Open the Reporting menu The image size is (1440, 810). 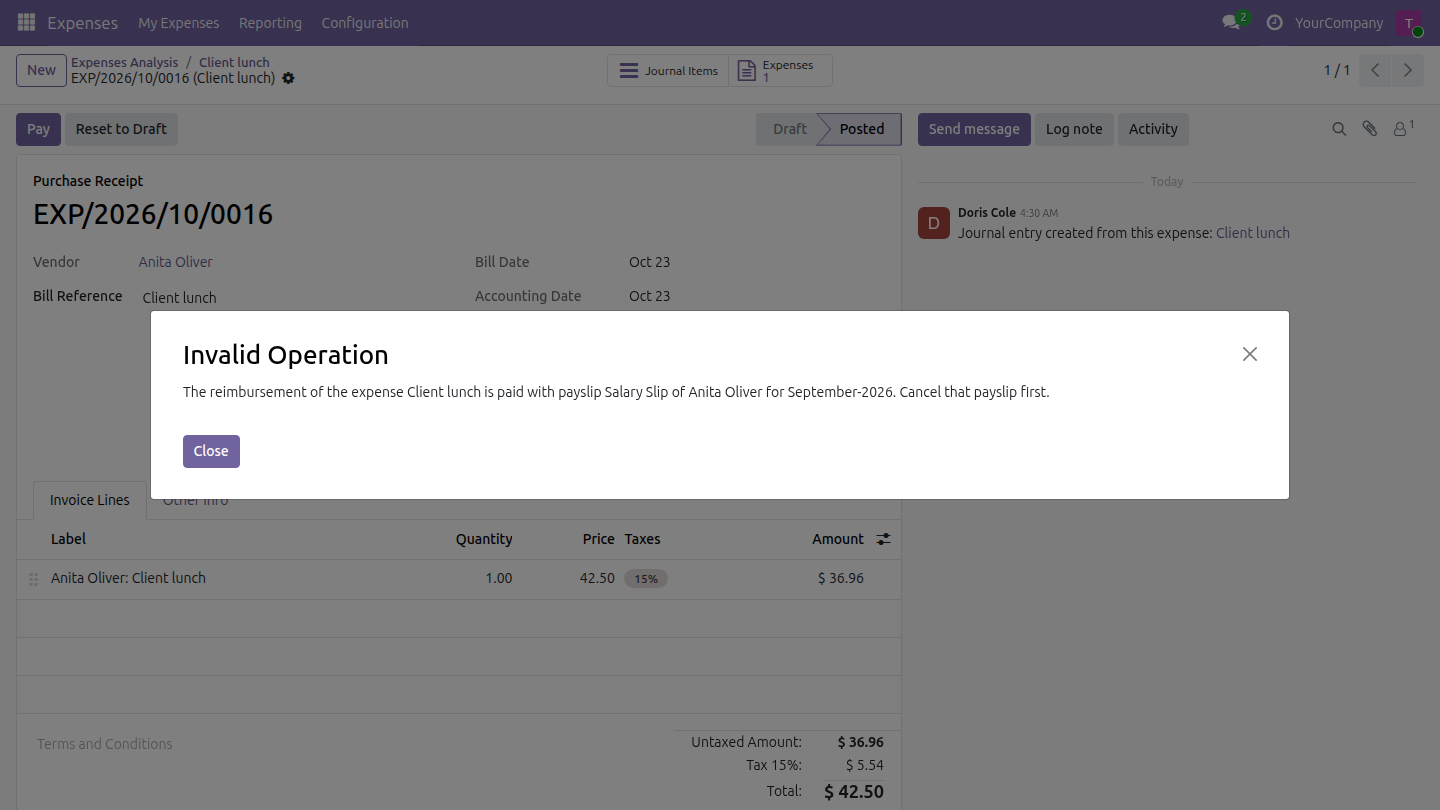(270, 22)
